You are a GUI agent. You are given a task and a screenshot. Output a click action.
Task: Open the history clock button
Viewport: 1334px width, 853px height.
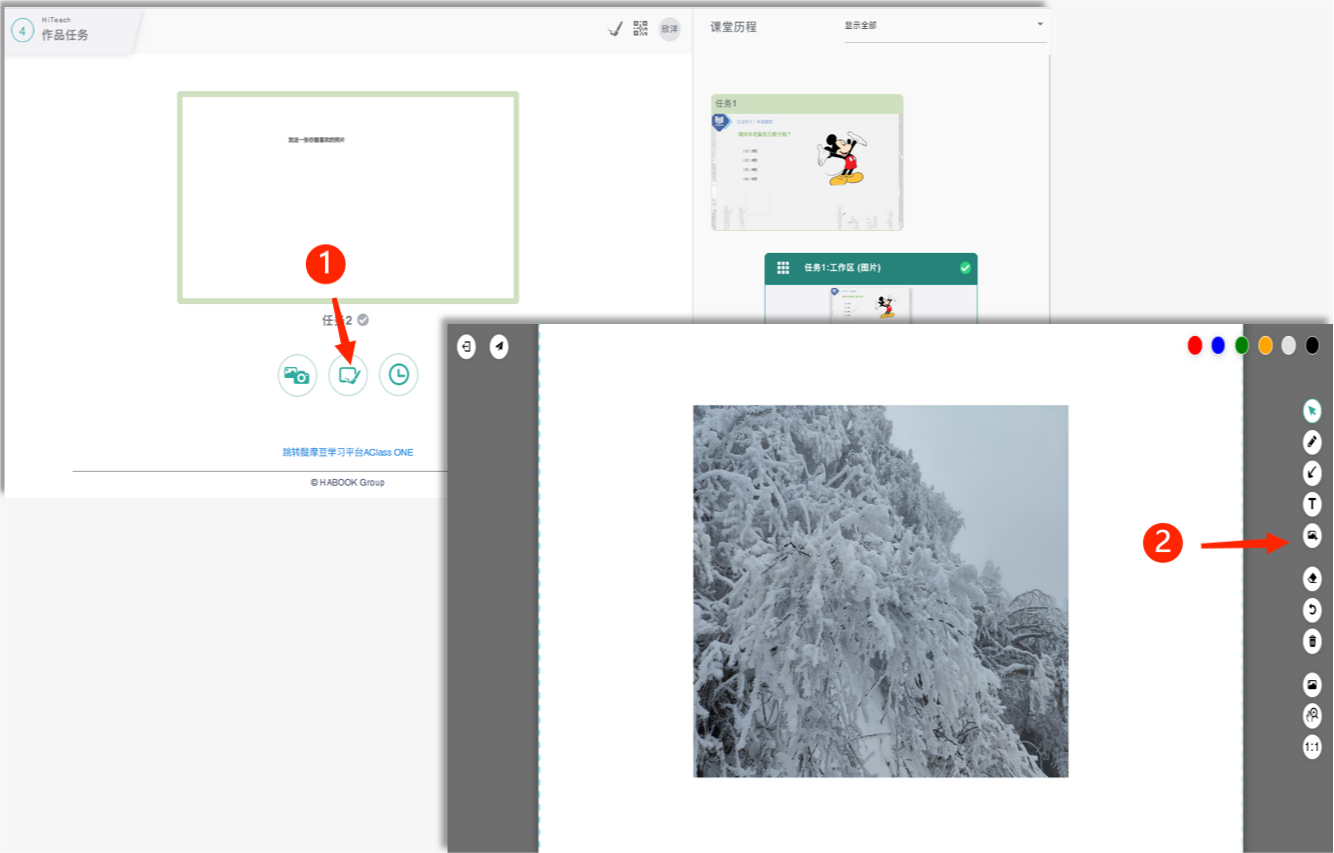(x=398, y=376)
